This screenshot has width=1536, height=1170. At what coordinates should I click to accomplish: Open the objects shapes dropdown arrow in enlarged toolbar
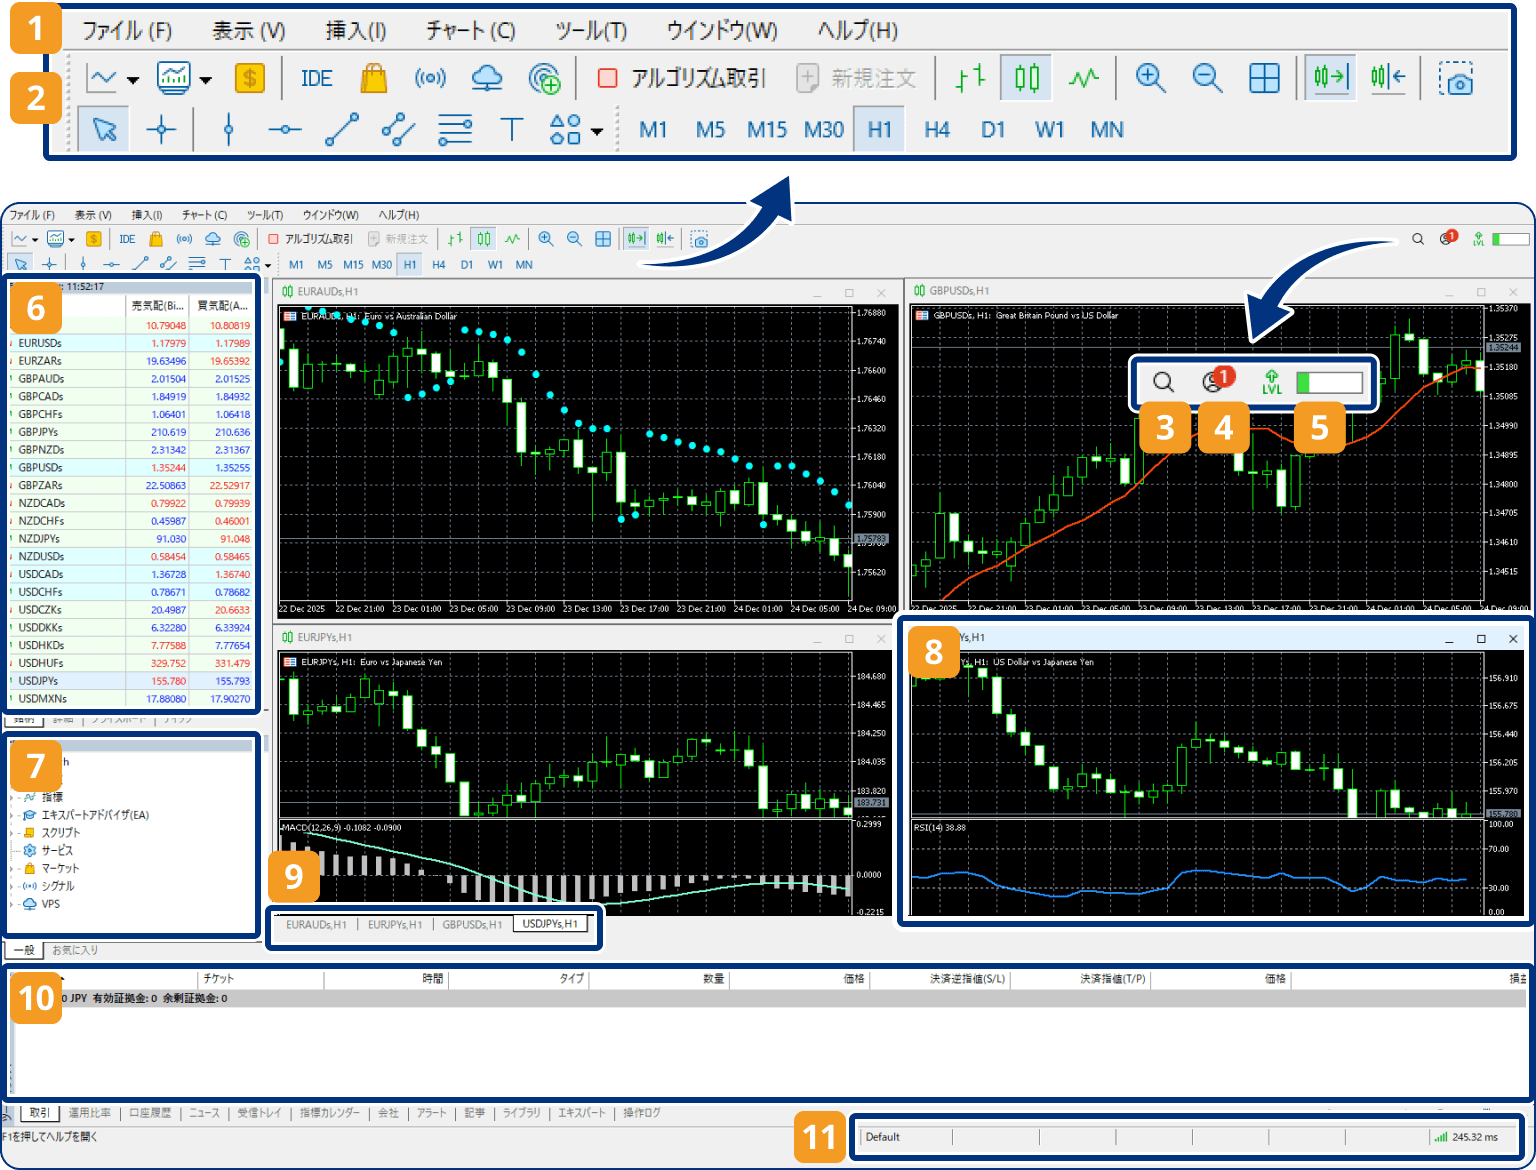click(x=597, y=131)
